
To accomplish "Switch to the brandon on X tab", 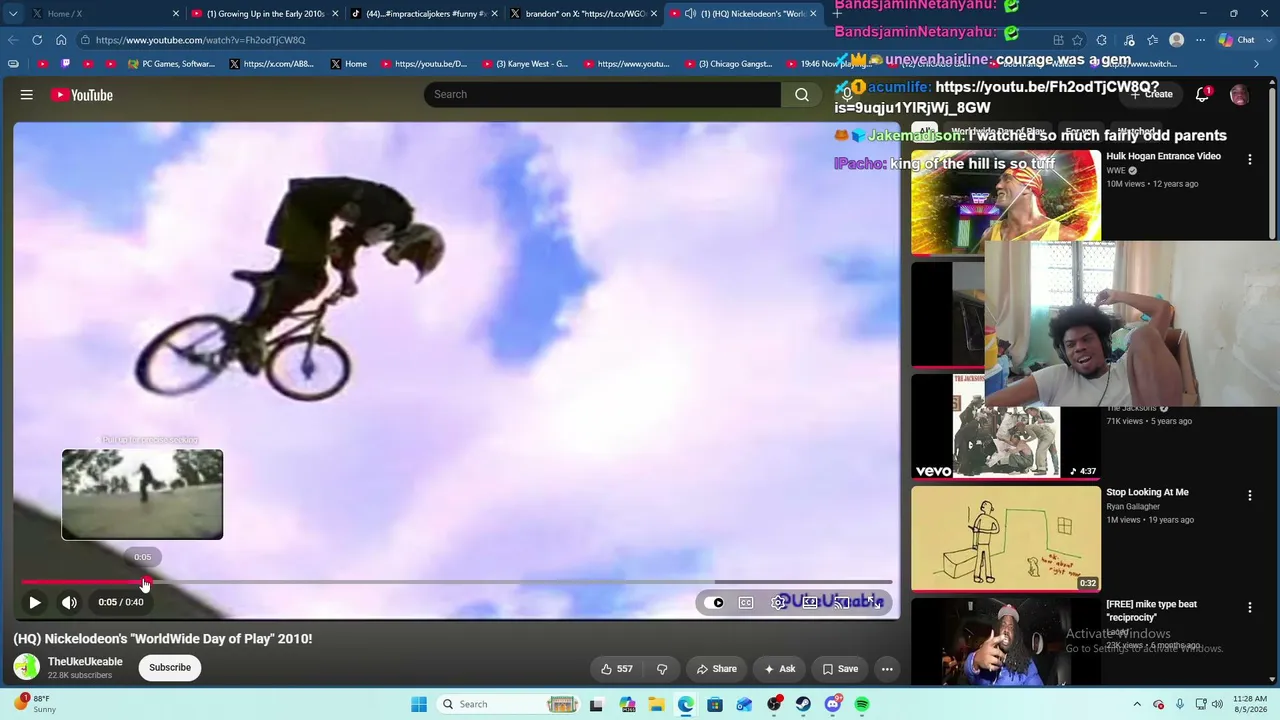I will 583,14.
